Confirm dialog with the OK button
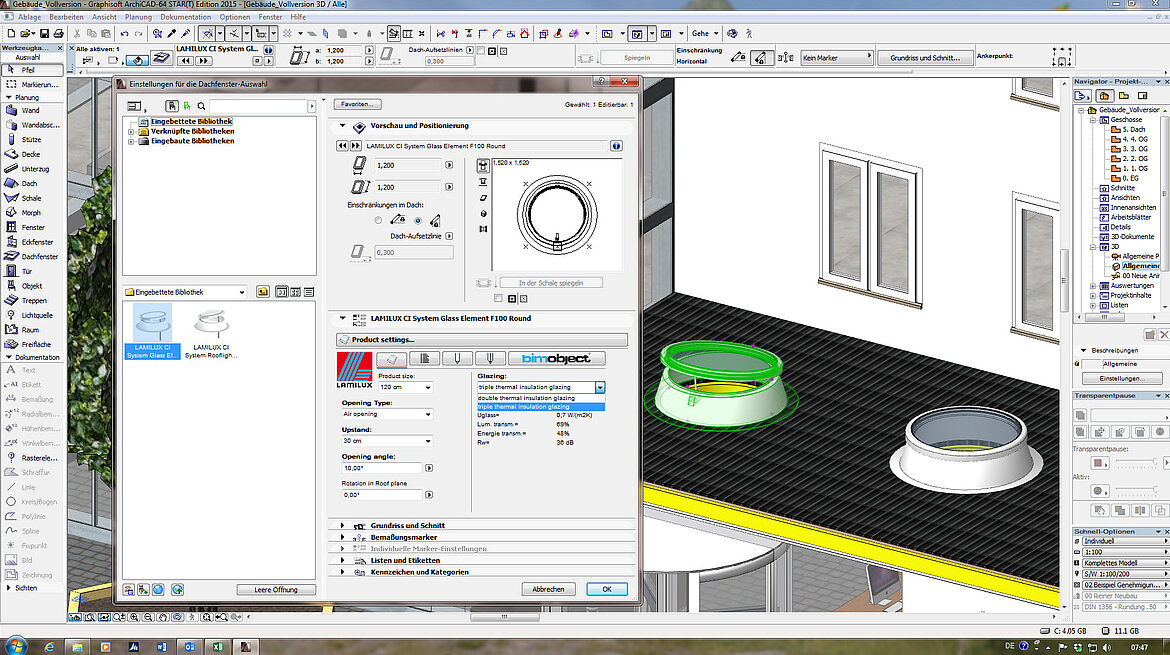Screen dimensions: 1170x655 [x=607, y=589]
